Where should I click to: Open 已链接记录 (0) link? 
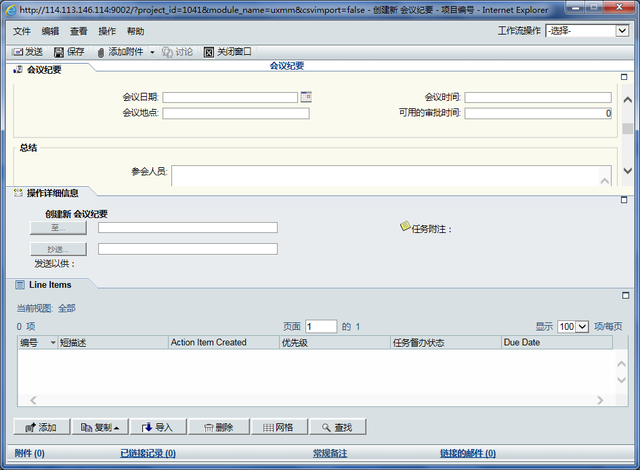pyautogui.click(x=148, y=453)
